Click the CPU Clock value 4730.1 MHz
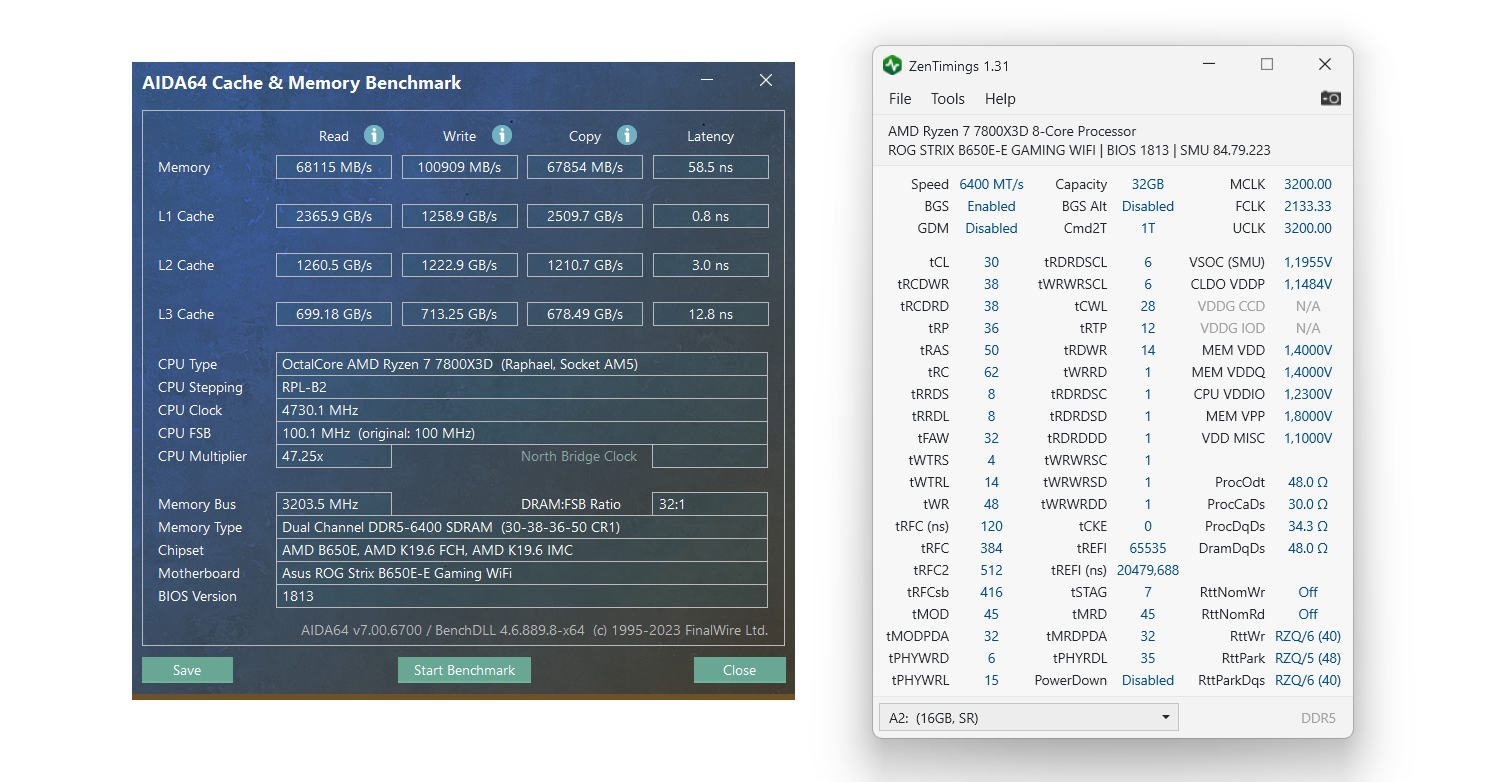Image resolution: width=1492 pixels, height=782 pixels. click(522, 410)
